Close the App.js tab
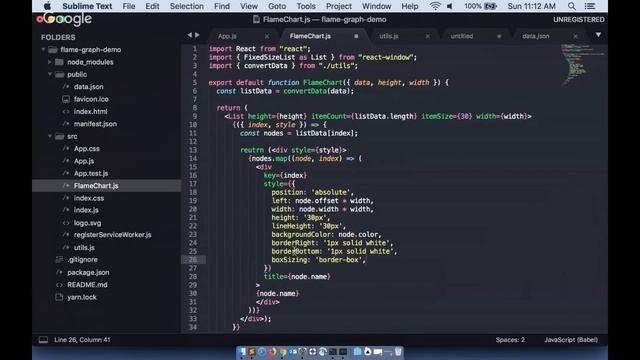This screenshot has height=360, width=640. [x=267, y=36]
